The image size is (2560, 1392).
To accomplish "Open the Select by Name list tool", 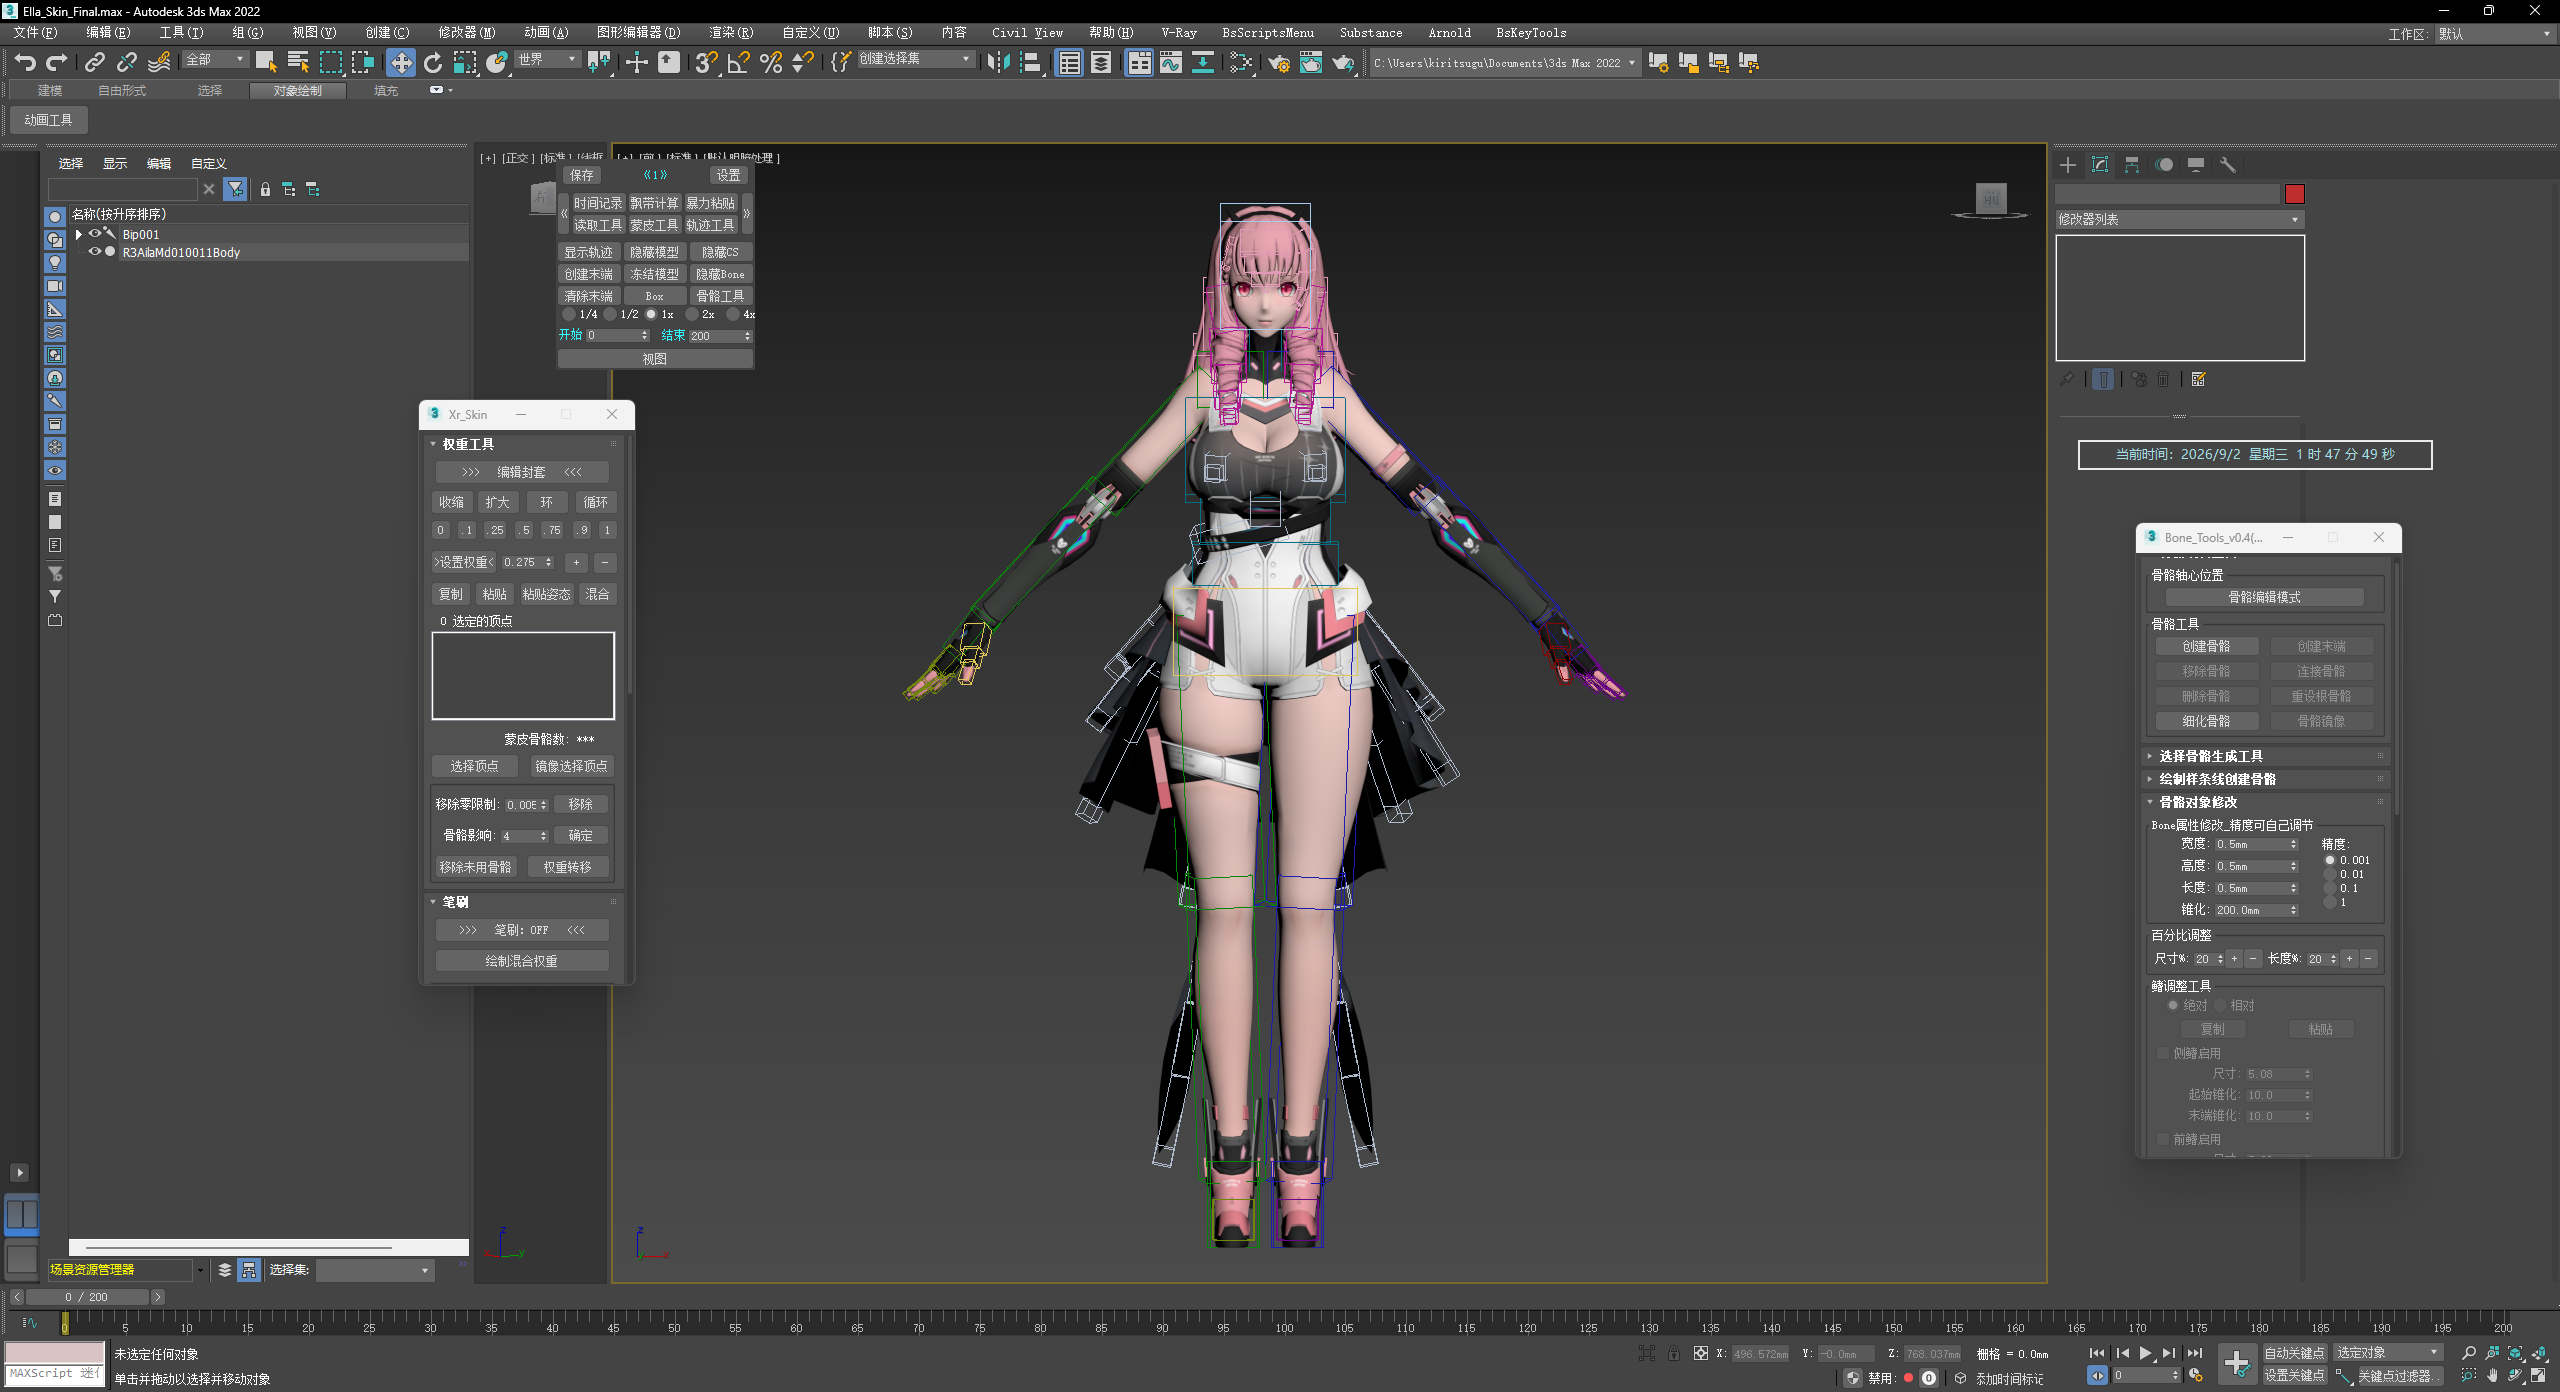I will (298, 63).
